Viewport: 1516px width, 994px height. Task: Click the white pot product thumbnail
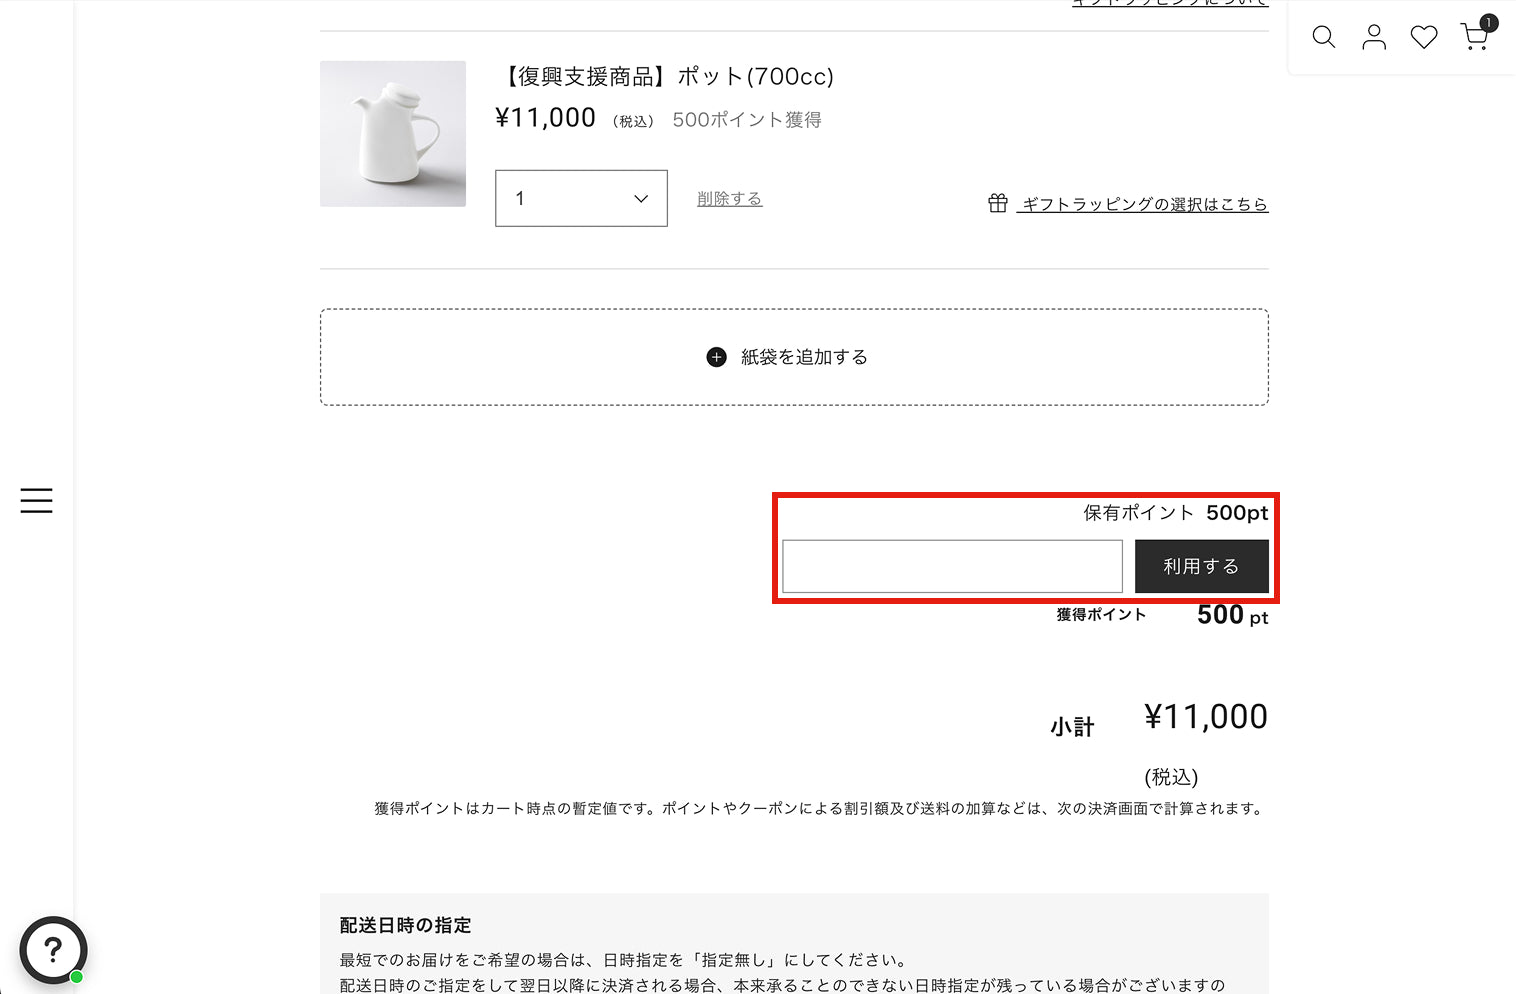tap(393, 134)
